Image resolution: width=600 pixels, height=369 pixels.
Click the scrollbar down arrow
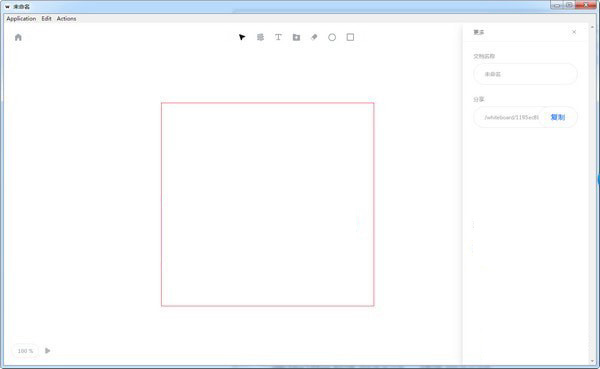(x=593, y=361)
